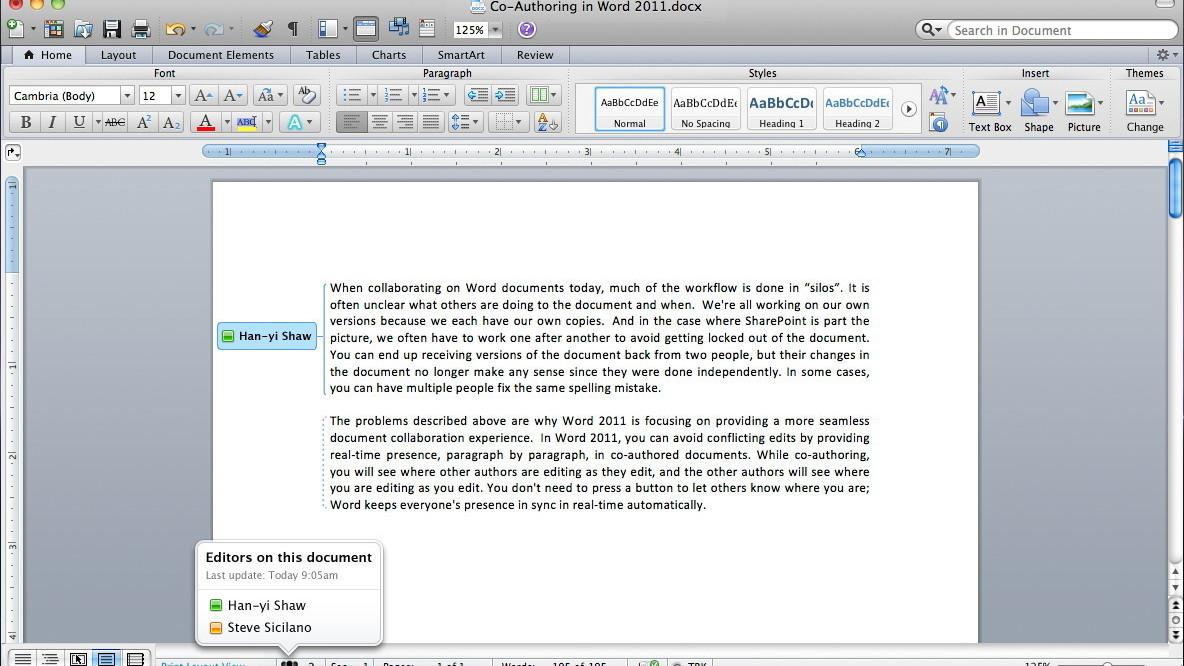Decrease font size with shrink icon

coord(233,95)
